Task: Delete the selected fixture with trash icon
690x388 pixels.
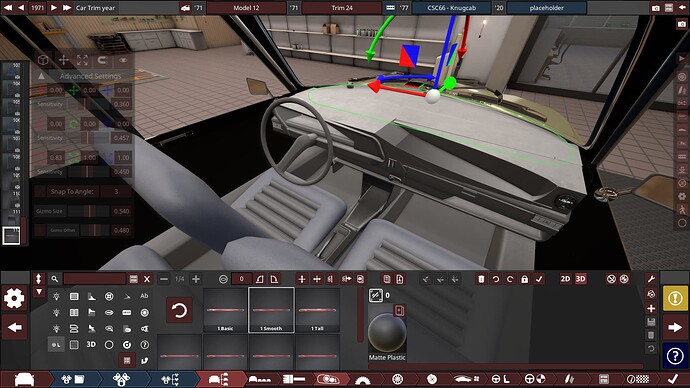Action: tap(481, 279)
